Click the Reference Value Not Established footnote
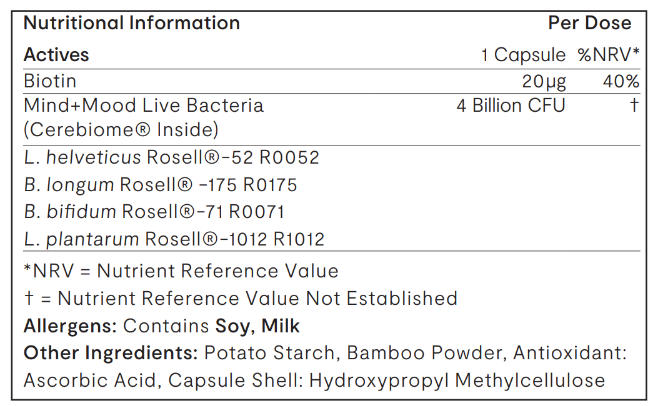The image size is (655, 406). coord(240,298)
